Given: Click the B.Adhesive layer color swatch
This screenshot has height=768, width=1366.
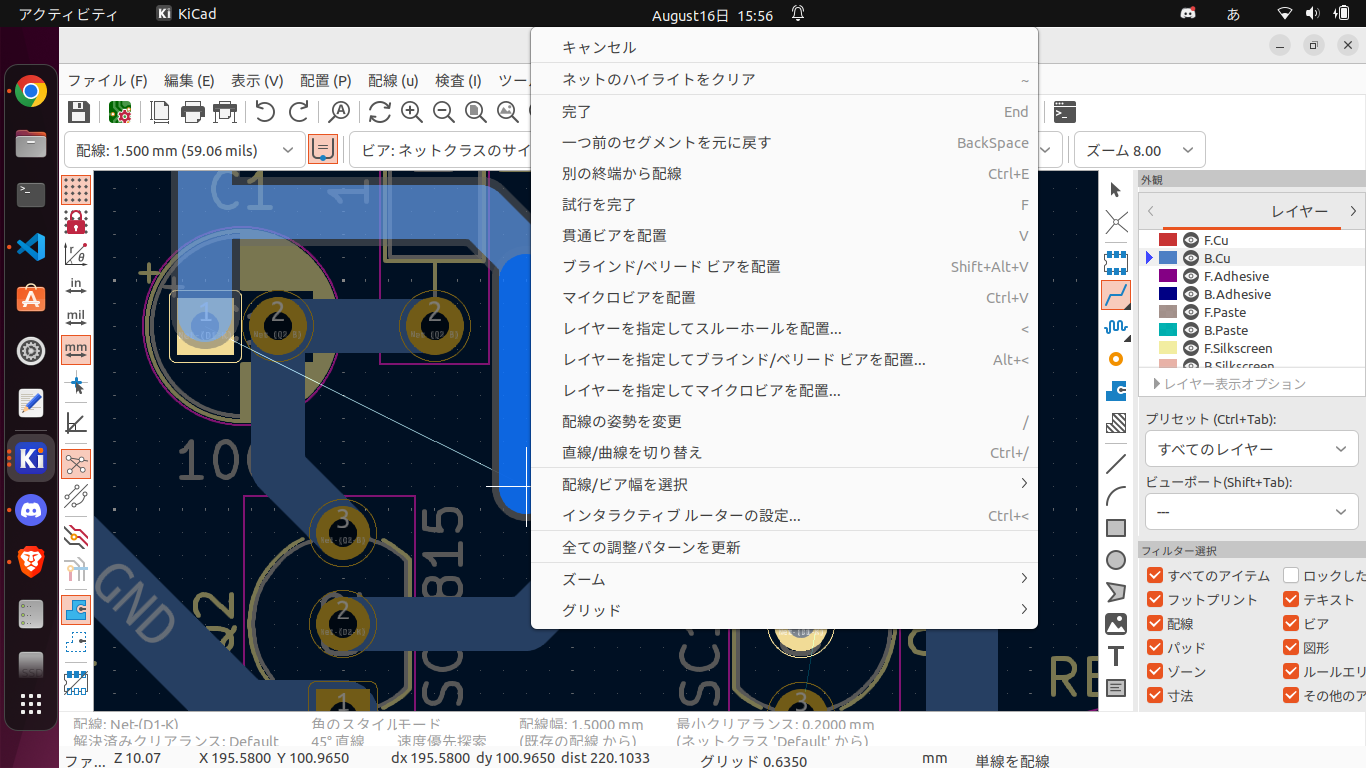Looking at the screenshot, I should tap(1167, 294).
